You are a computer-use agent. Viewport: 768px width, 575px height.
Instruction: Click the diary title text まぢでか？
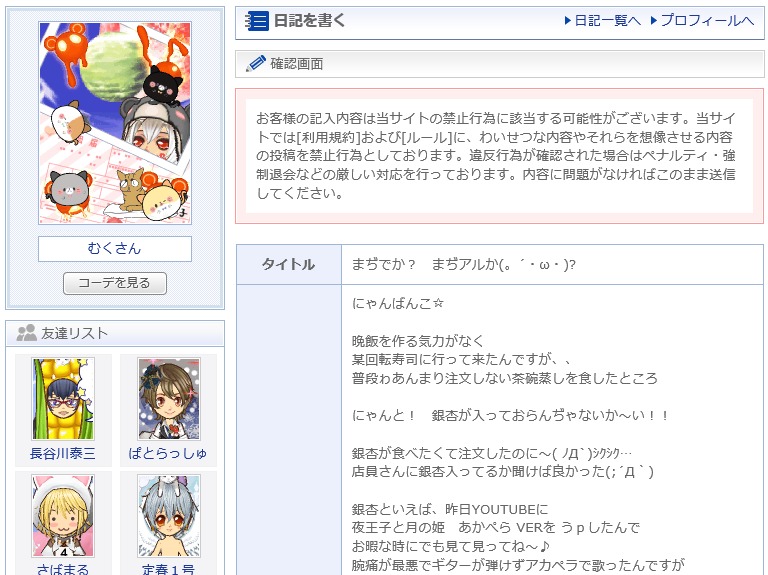coord(384,265)
